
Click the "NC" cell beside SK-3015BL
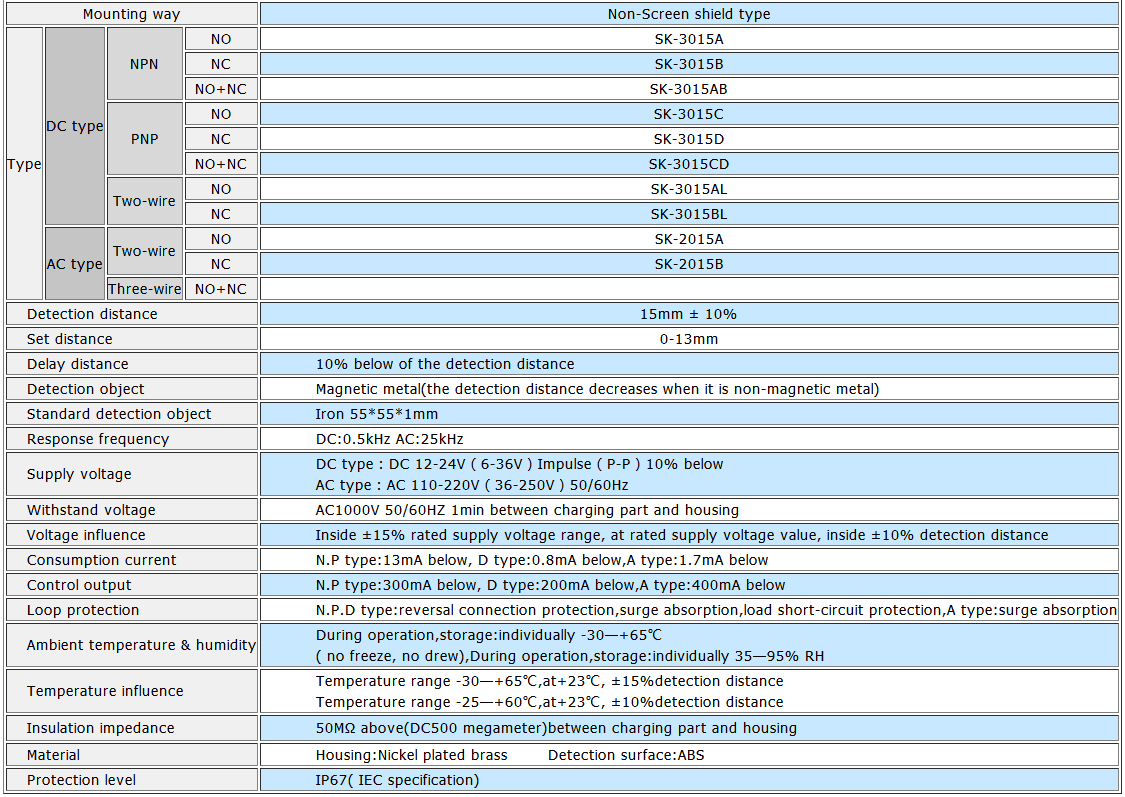(x=221, y=214)
